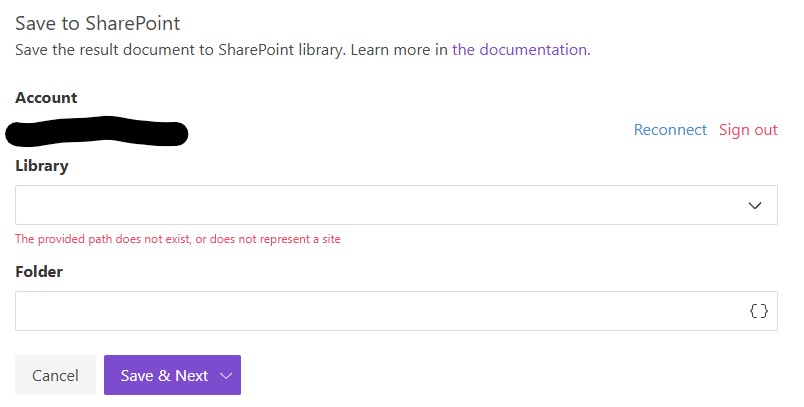
Task: Click the curly braces icon in Folder field
Action: (759, 311)
